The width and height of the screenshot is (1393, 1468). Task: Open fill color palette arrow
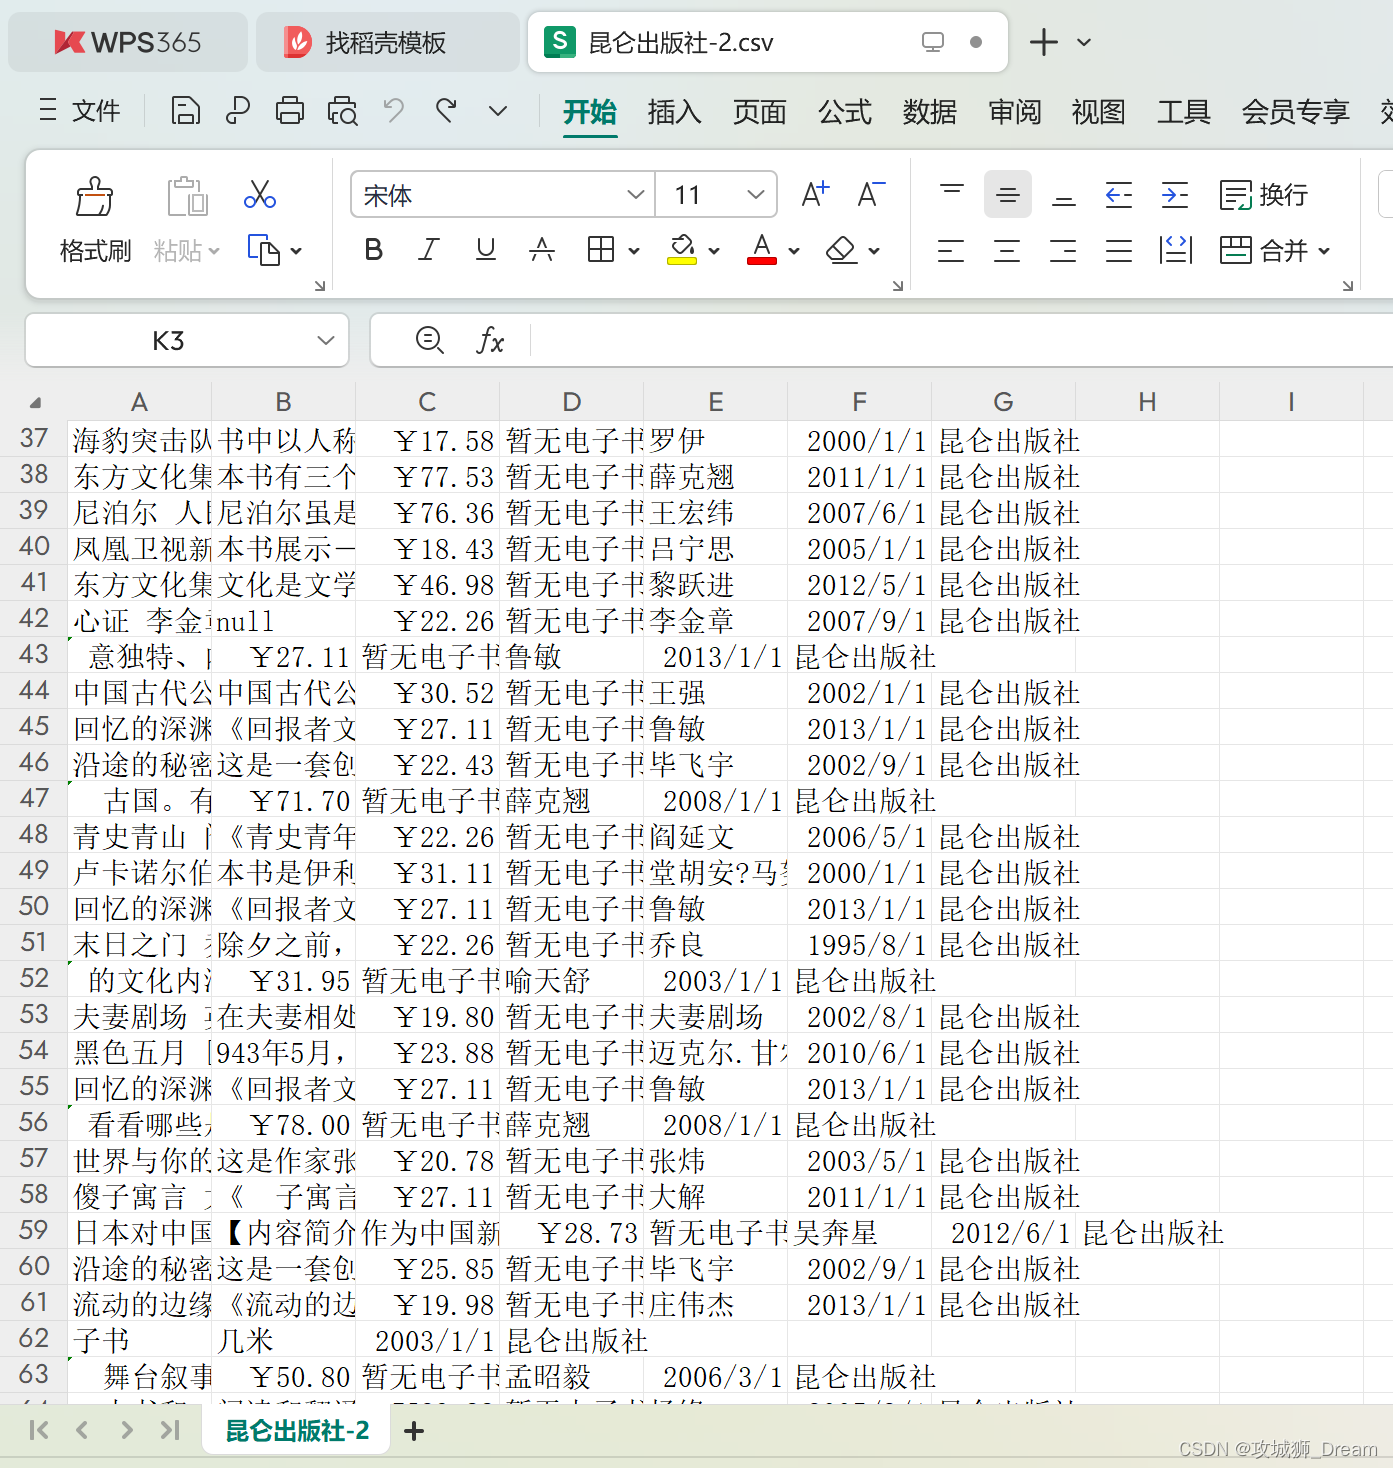714,251
